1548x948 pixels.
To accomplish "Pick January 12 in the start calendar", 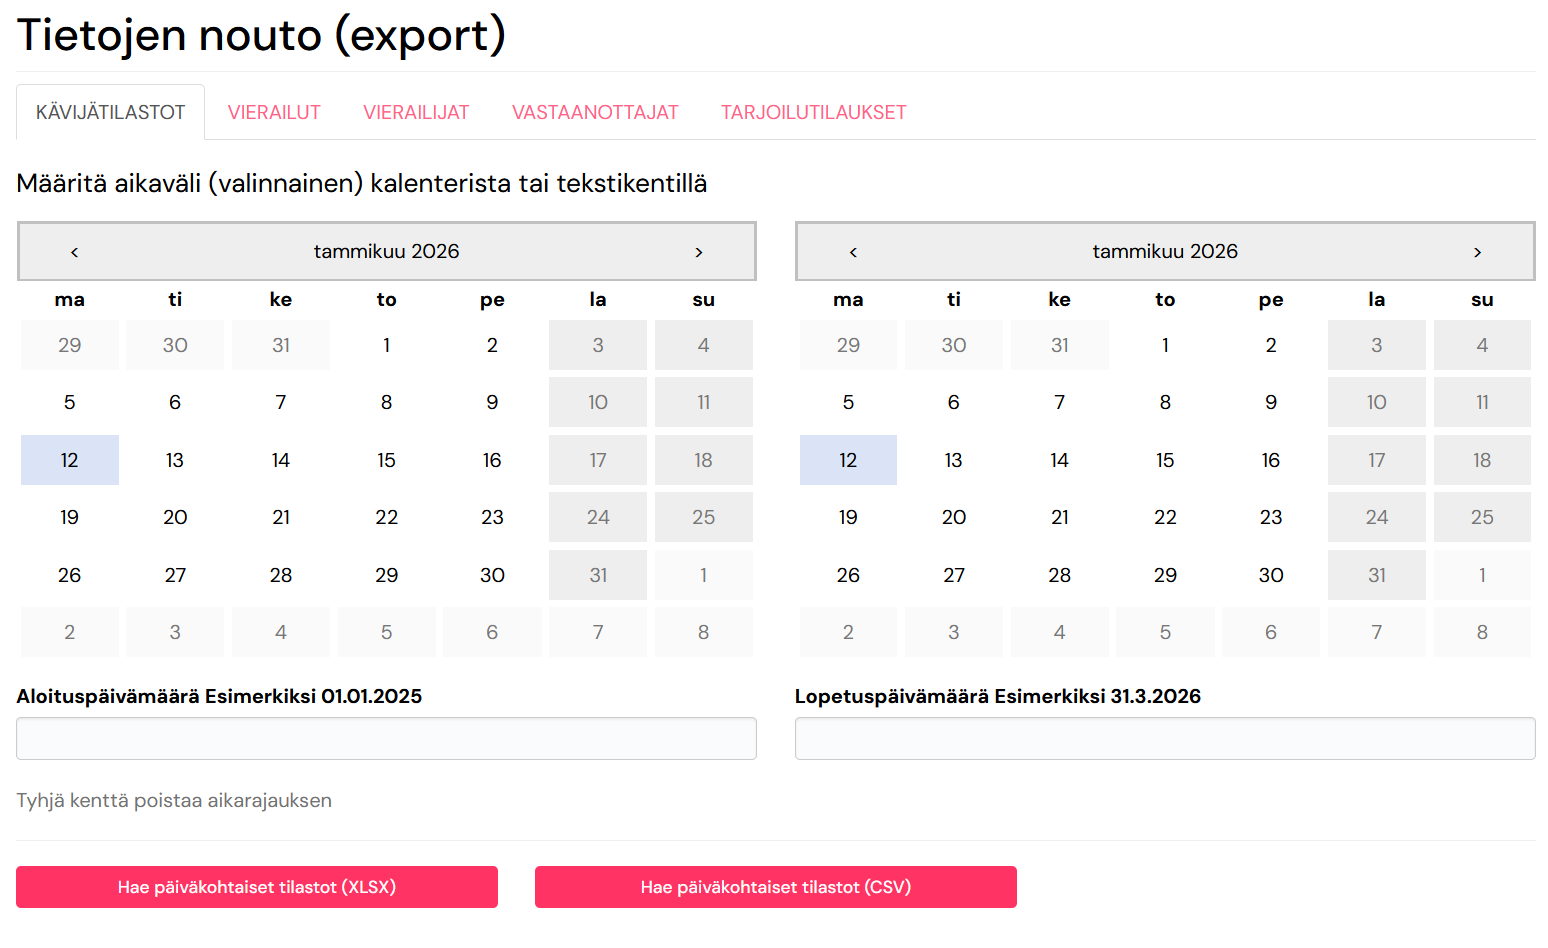I will click(70, 460).
